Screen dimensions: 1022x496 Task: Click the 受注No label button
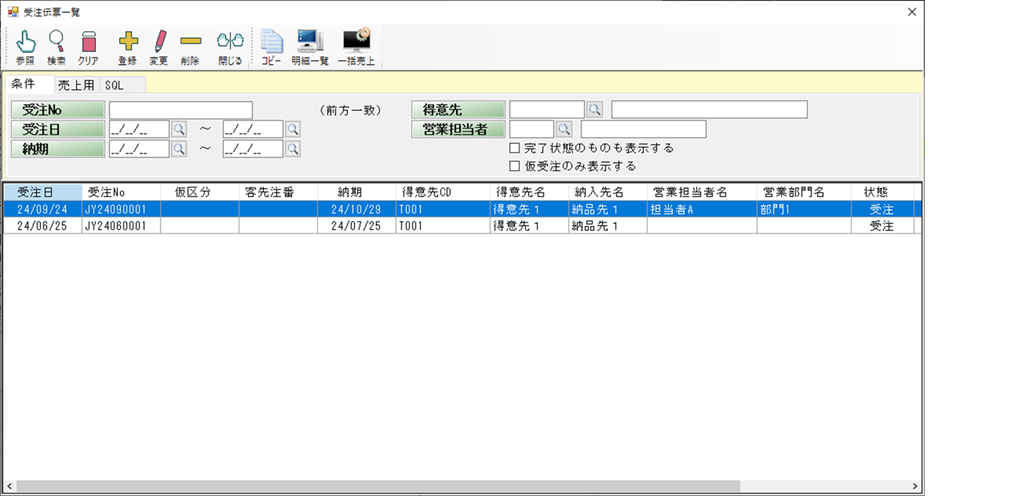pos(57,109)
